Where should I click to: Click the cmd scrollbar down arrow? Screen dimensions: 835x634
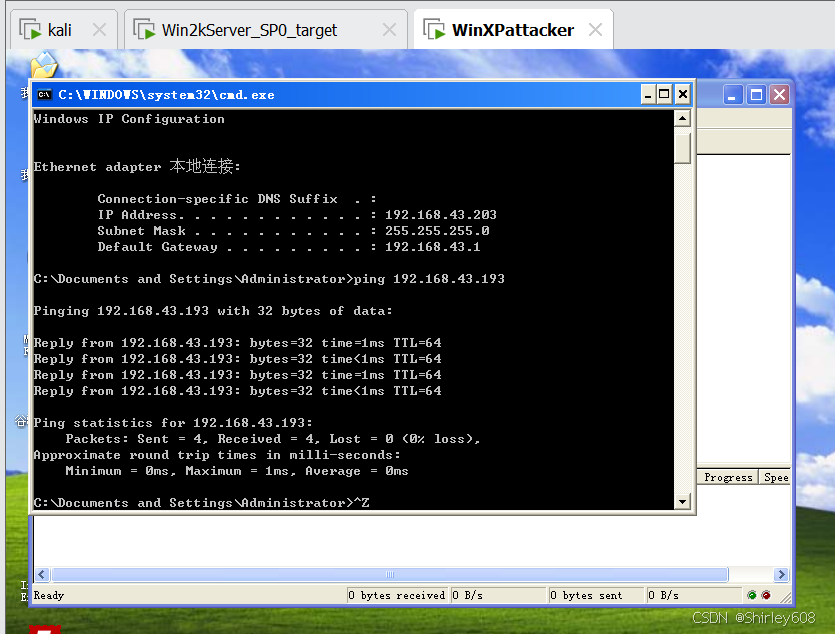682,501
